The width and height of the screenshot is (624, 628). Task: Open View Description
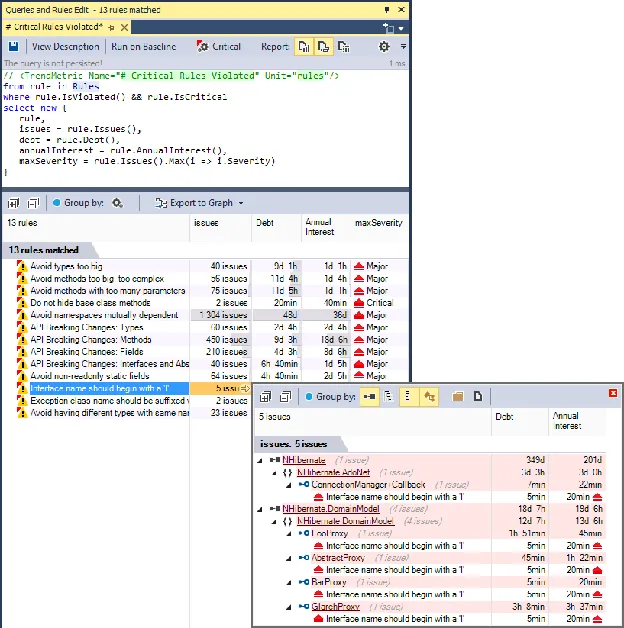coord(65,46)
